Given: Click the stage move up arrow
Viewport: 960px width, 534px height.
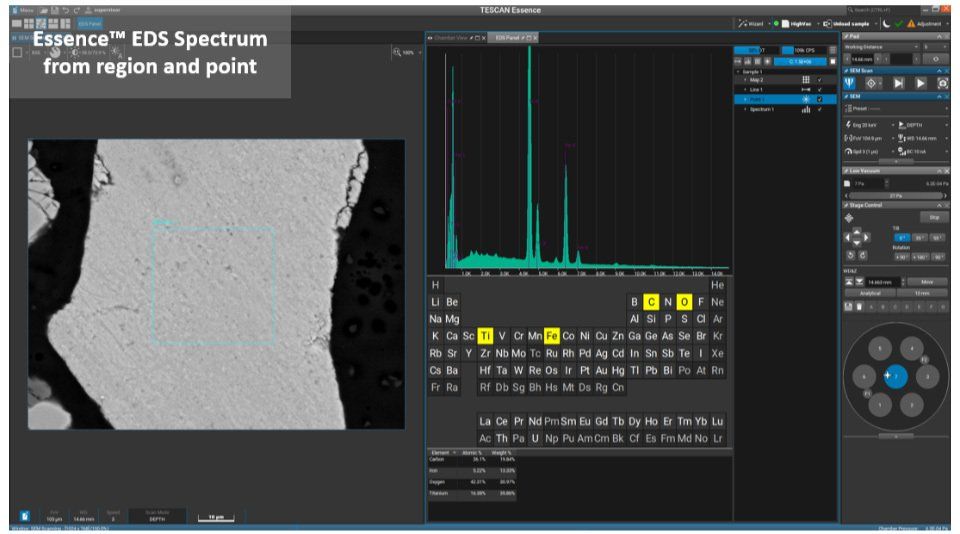Looking at the screenshot, I should [857, 231].
